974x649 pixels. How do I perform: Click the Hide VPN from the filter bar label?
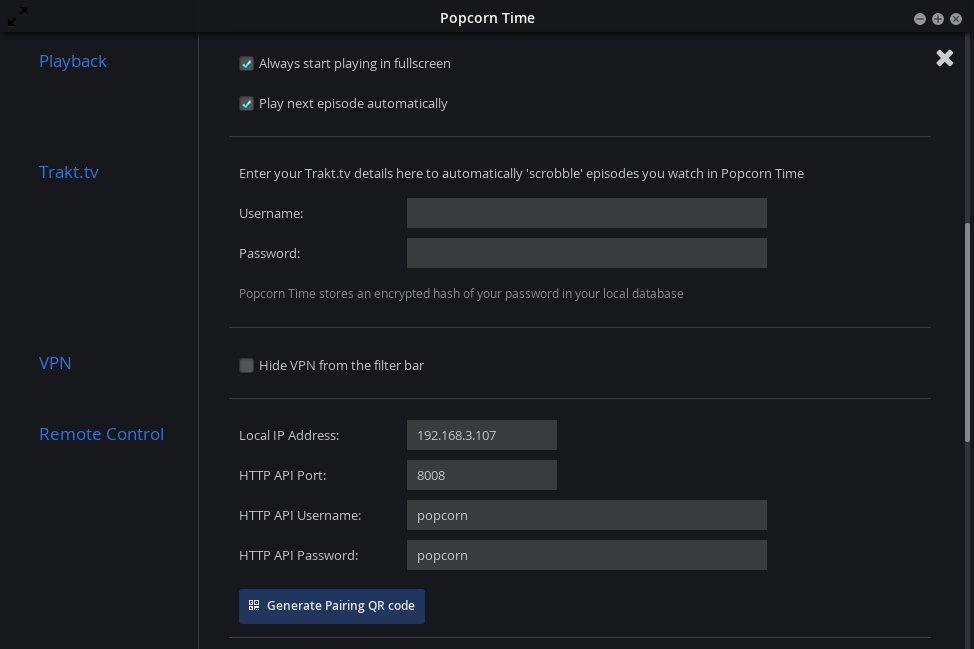pos(341,365)
